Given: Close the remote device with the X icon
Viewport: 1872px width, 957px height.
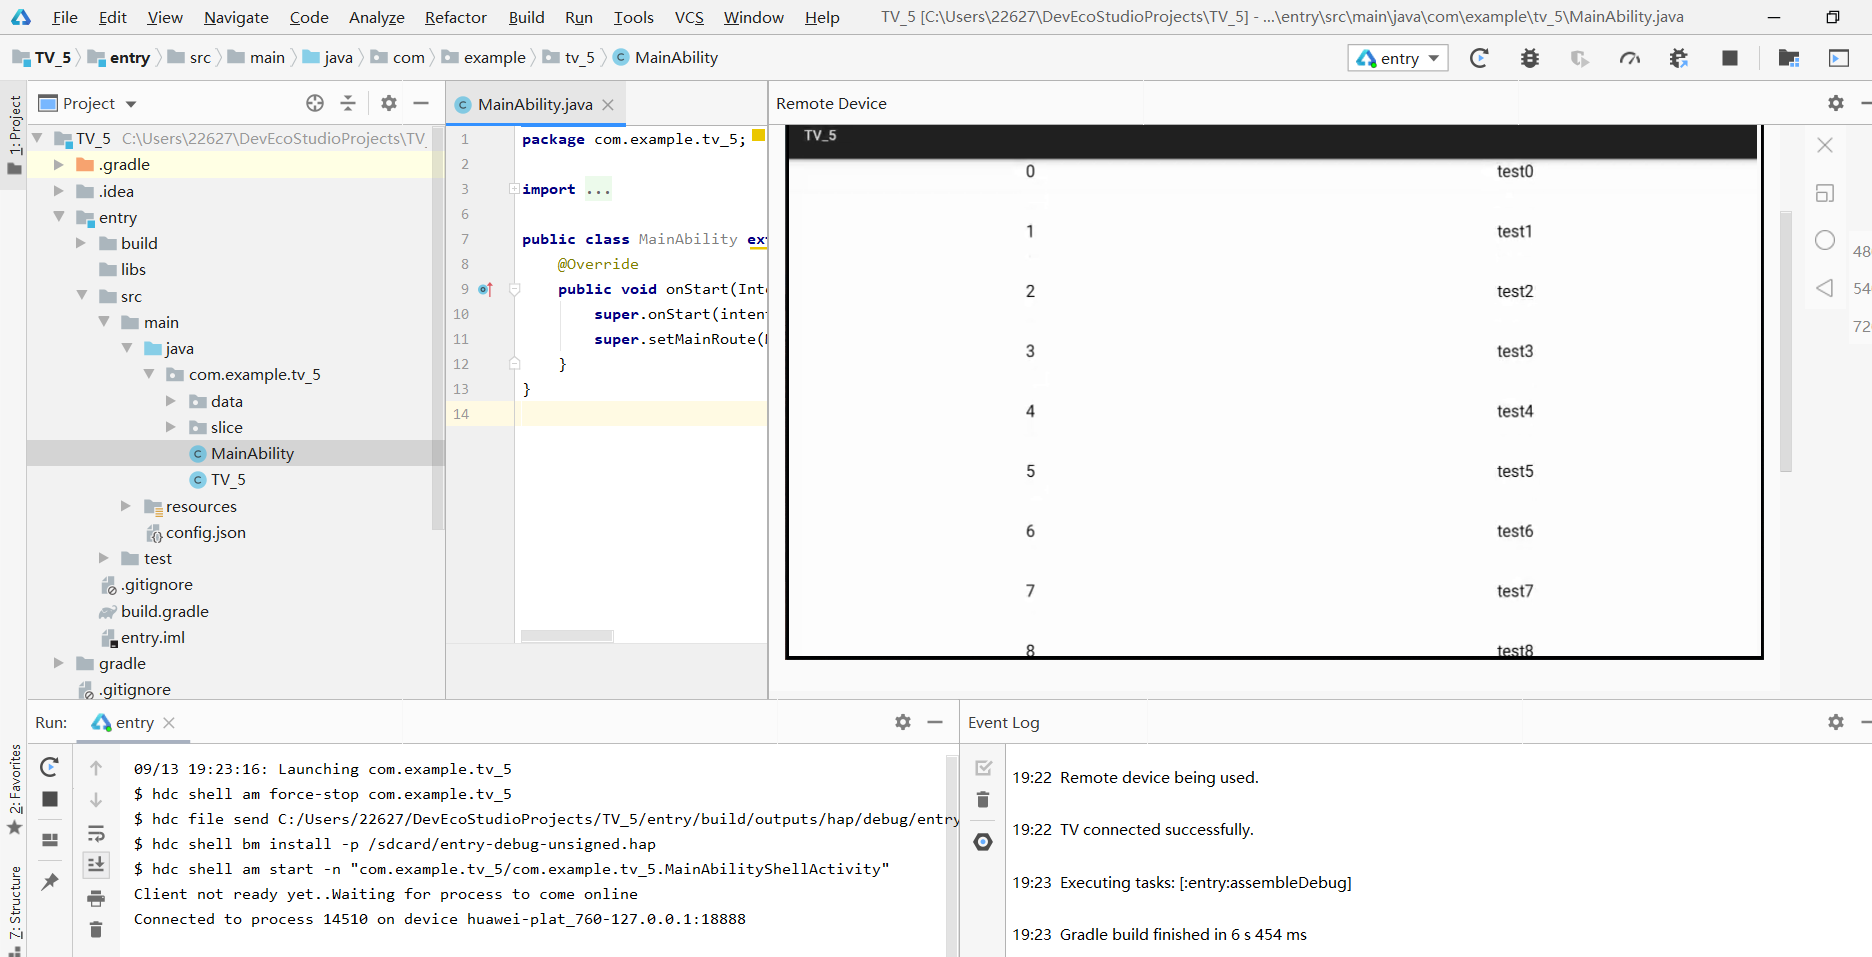Looking at the screenshot, I should point(1825,145).
